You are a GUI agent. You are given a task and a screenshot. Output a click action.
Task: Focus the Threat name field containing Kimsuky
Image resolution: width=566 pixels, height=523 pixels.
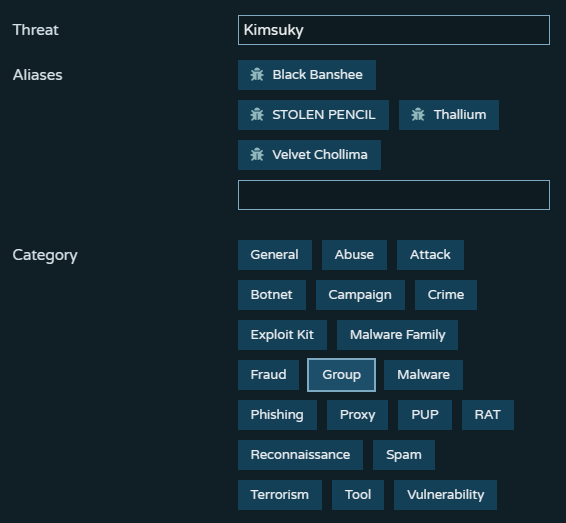point(394,30)
